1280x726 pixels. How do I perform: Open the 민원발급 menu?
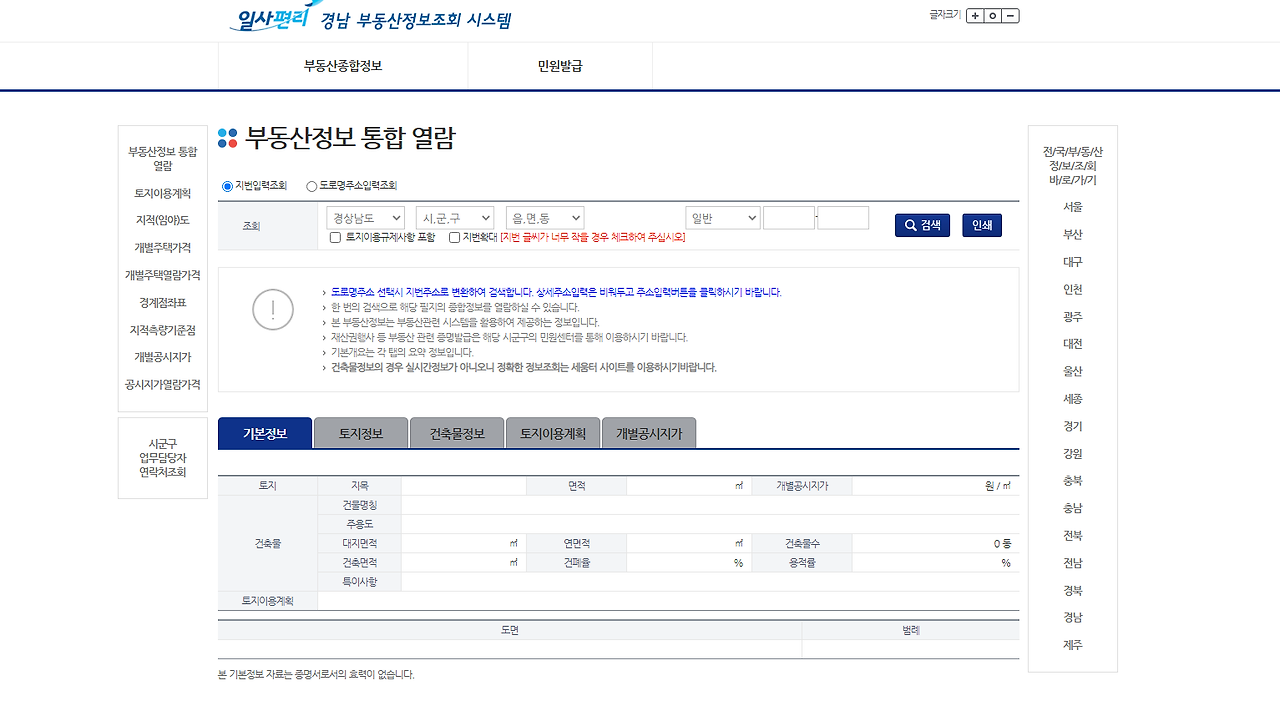pyautogui.click(x=560, y=65)
